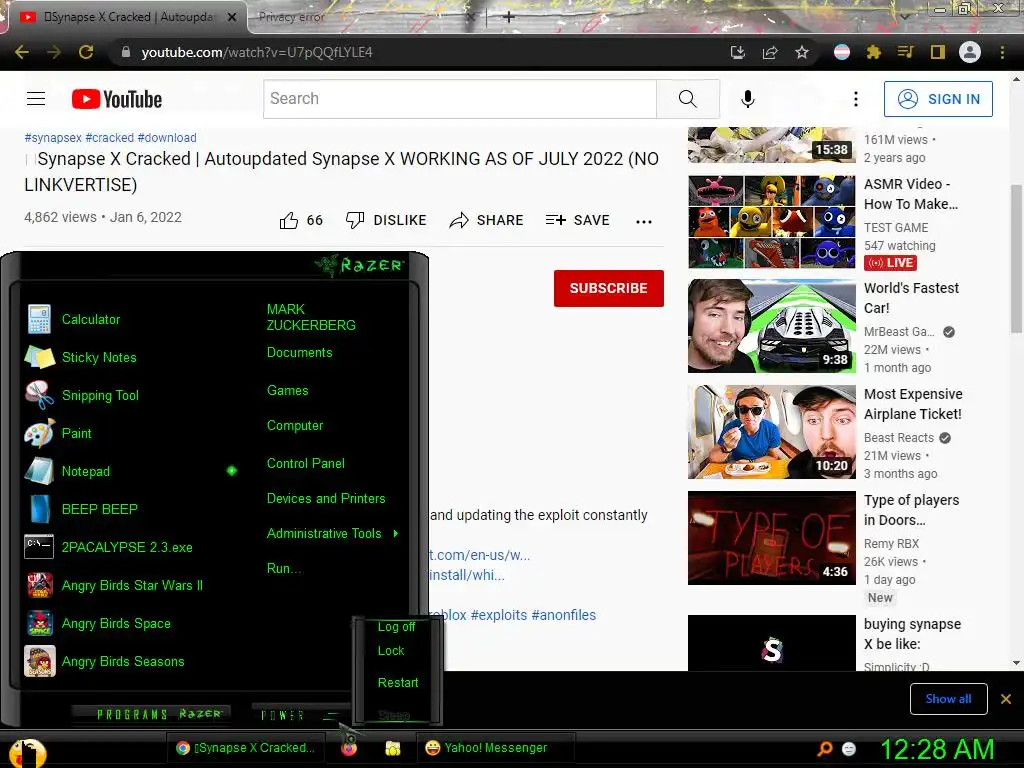This screenshot has height=768, width=1024.
Task: Reload the YouTube page
Action: [x=86, y=52]
